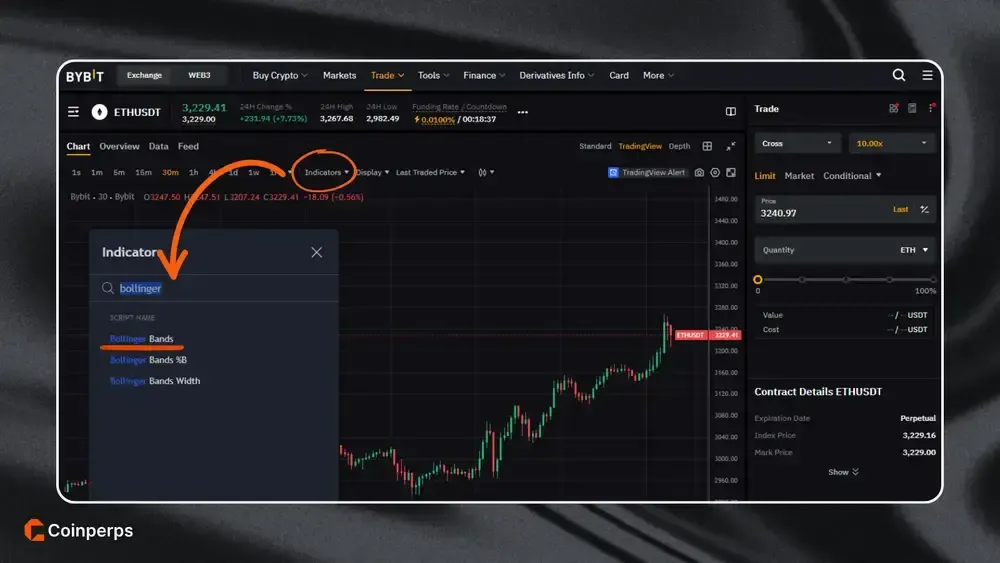The height and width of the screenshot is (563, 1000).
Task: Select the 1m timeframe
Action: click(x=97, y=172)
